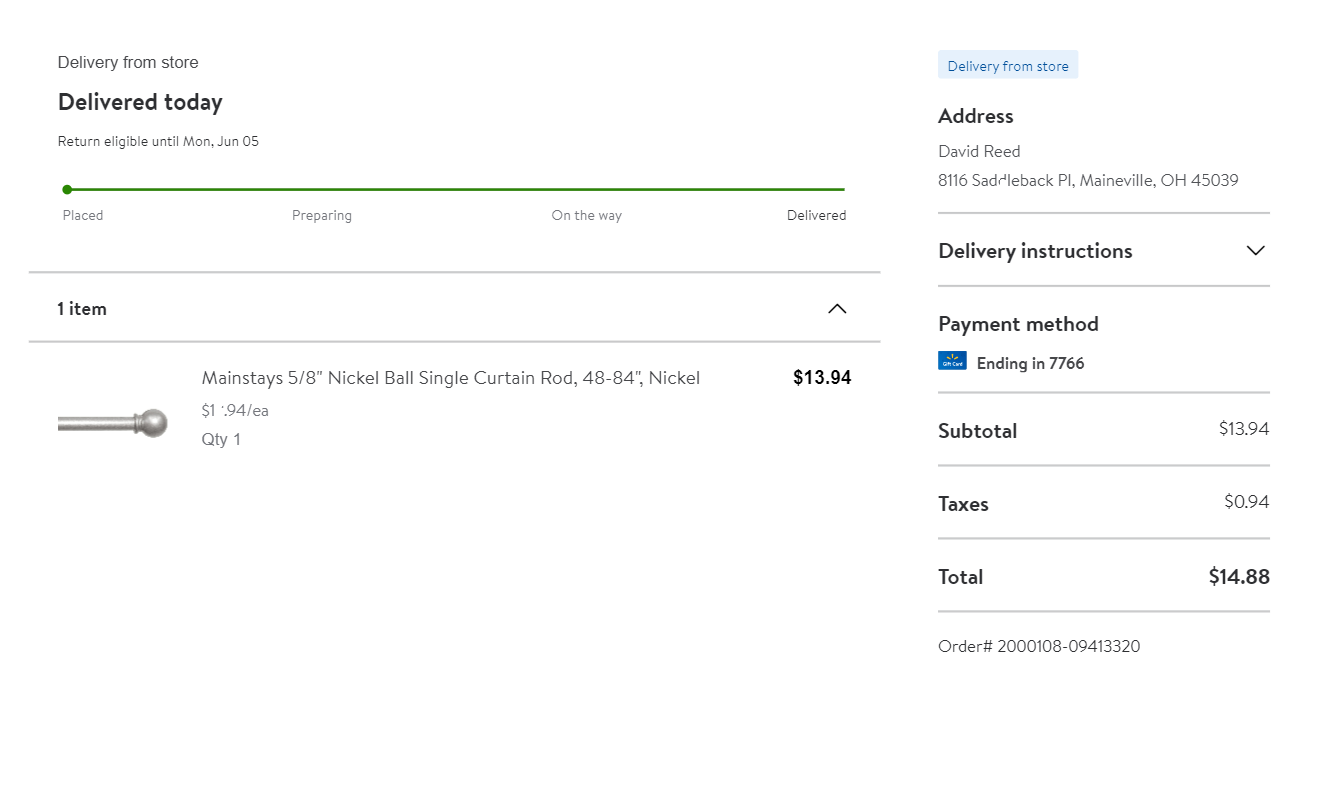
Task: Expand the Delivery instructions chevron
Action: coord(1256,251)
